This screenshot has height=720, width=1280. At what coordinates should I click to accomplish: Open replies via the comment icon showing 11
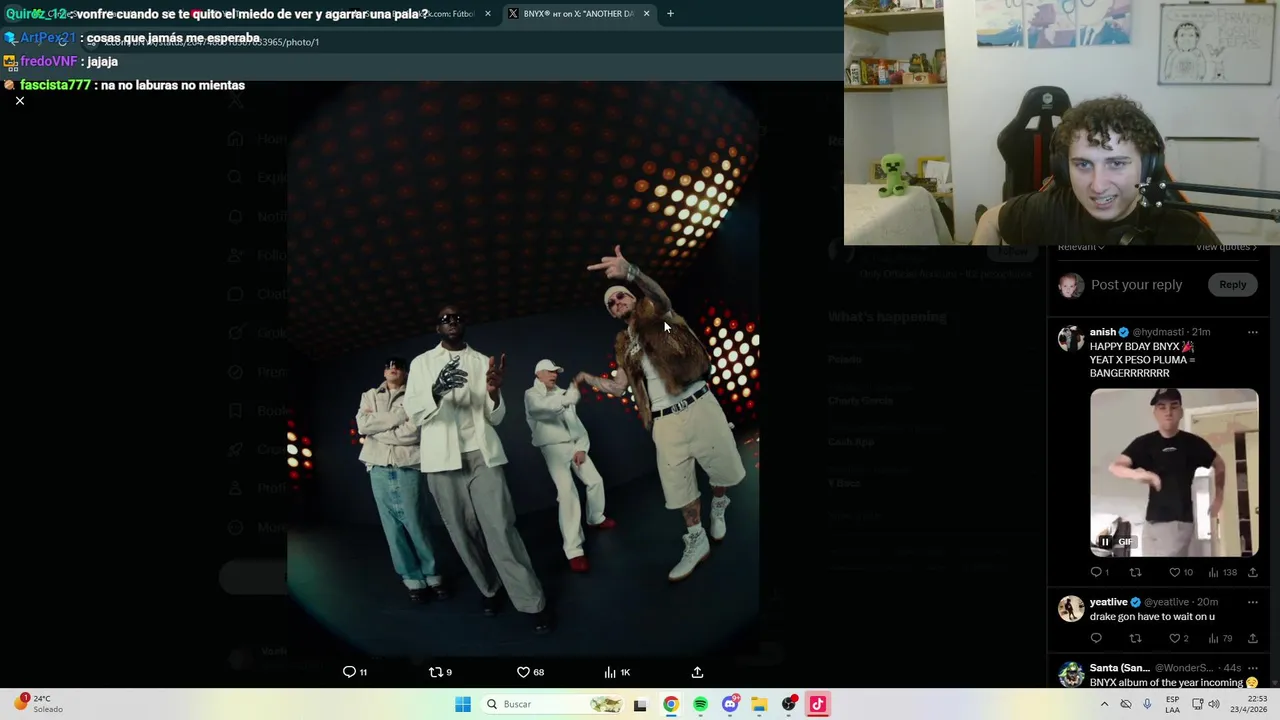pyautogui.click(x=355, y=672)
